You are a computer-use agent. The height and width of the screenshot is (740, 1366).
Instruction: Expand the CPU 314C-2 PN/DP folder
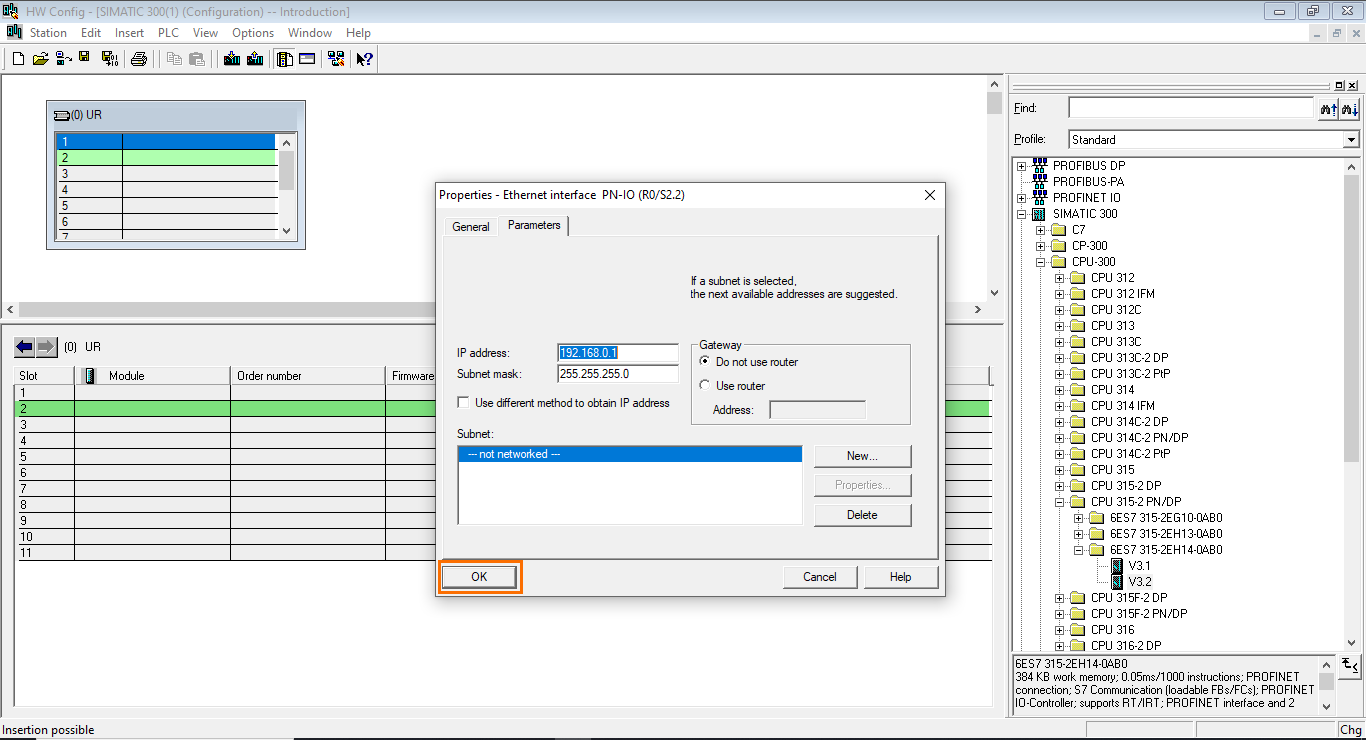[1060, 438]
